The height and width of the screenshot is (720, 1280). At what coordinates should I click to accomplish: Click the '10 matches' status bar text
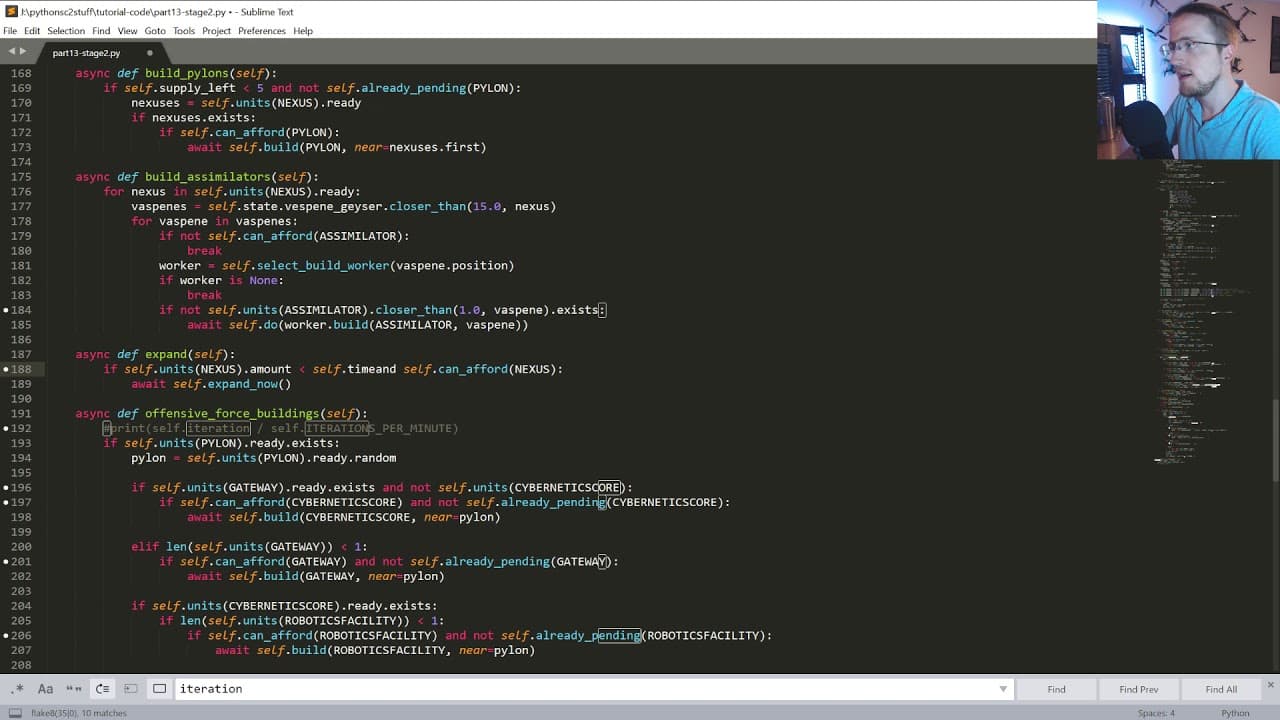(x=104, y=713)
